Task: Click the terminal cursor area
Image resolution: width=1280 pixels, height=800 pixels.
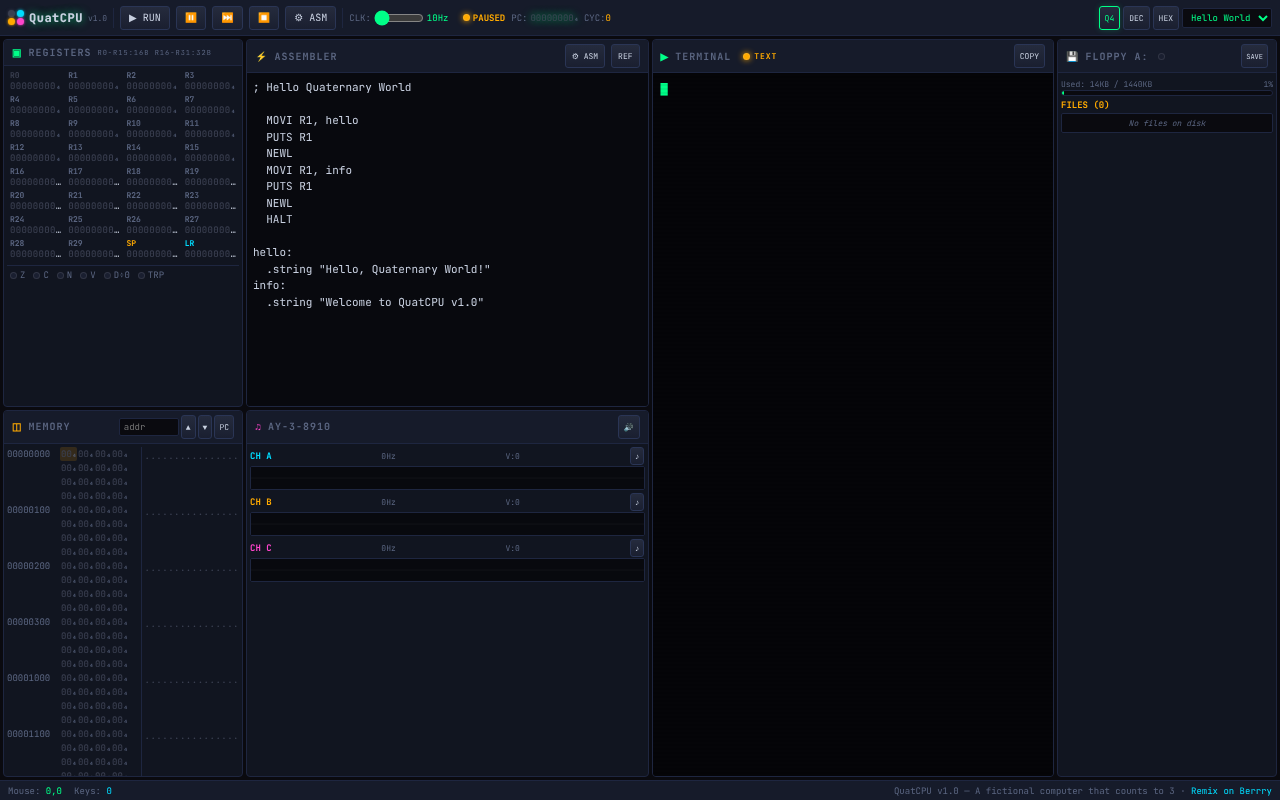Action: click(x=664, y=89)
